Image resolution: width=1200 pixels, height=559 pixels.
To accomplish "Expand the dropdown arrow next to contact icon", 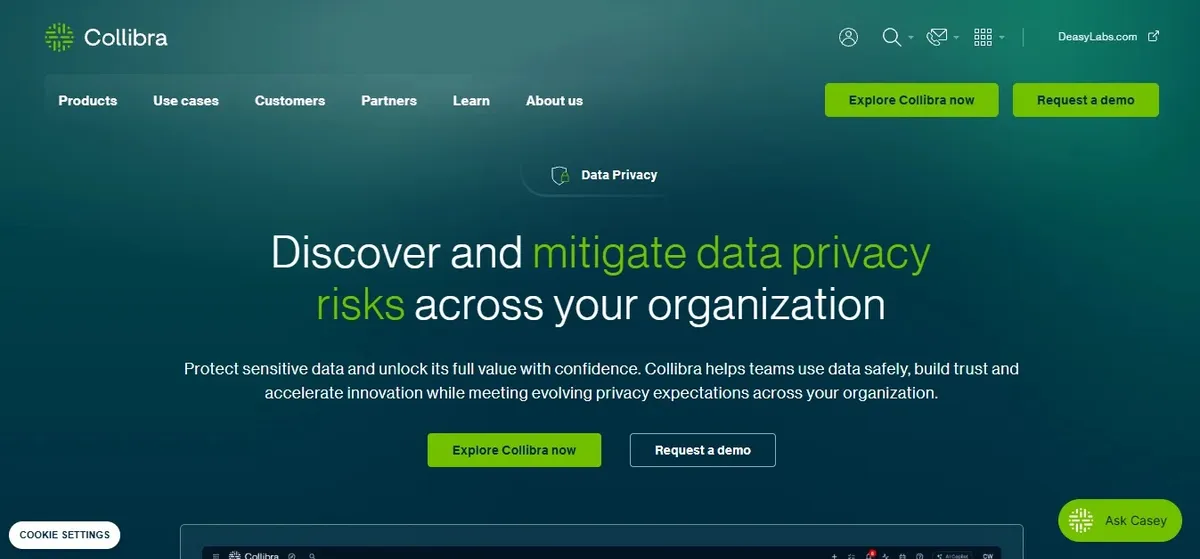I will 956,38.
